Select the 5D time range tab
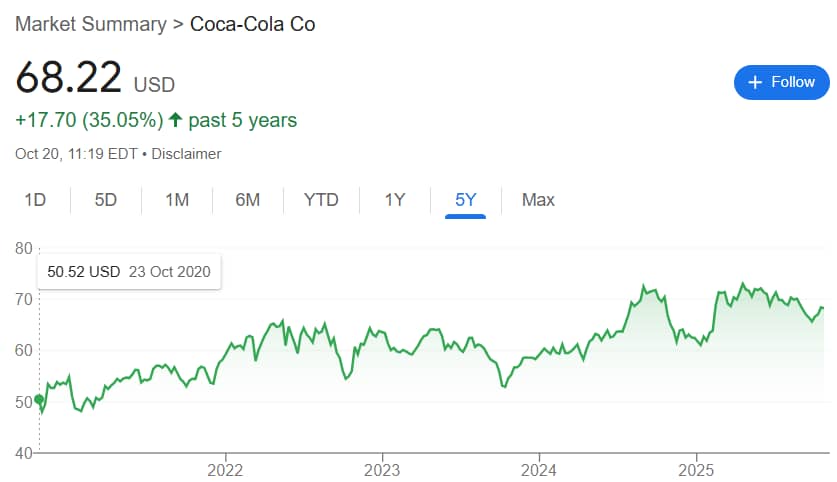837x482 pixels. [106, 200]
